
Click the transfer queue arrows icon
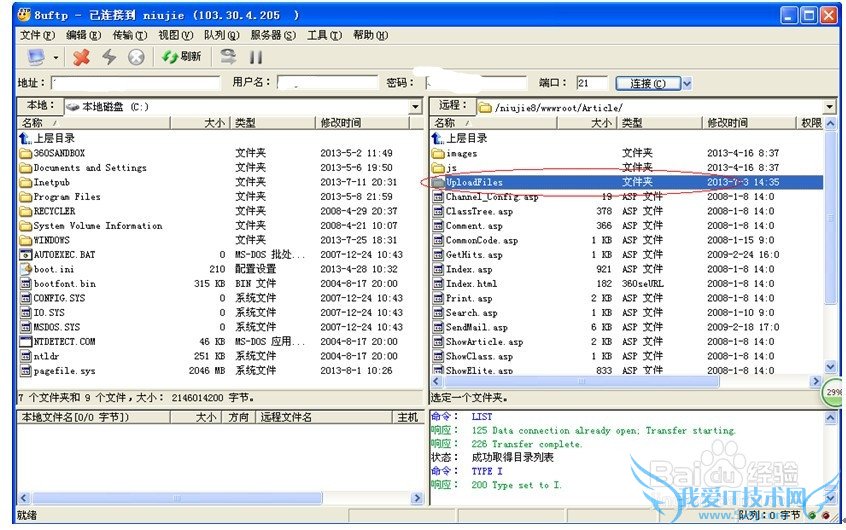coord(229,58)
